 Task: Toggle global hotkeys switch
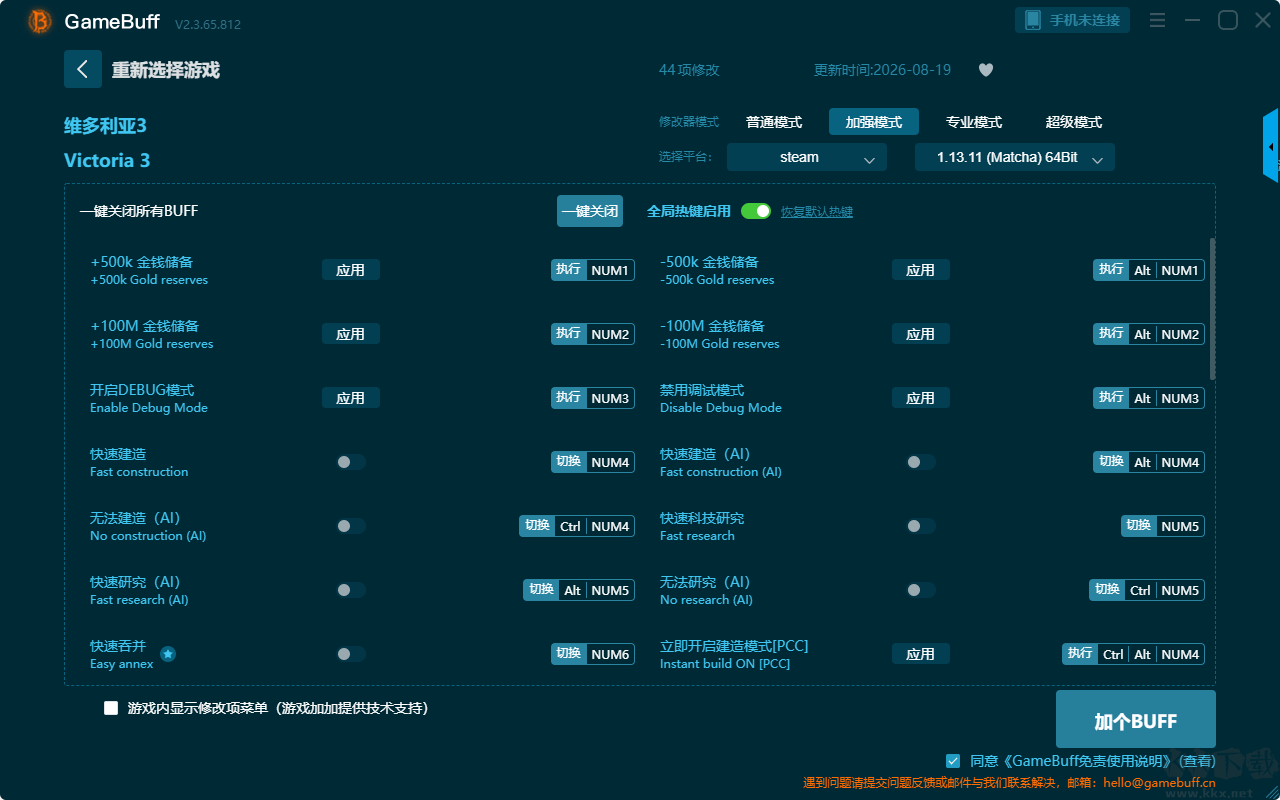(756, 211)
